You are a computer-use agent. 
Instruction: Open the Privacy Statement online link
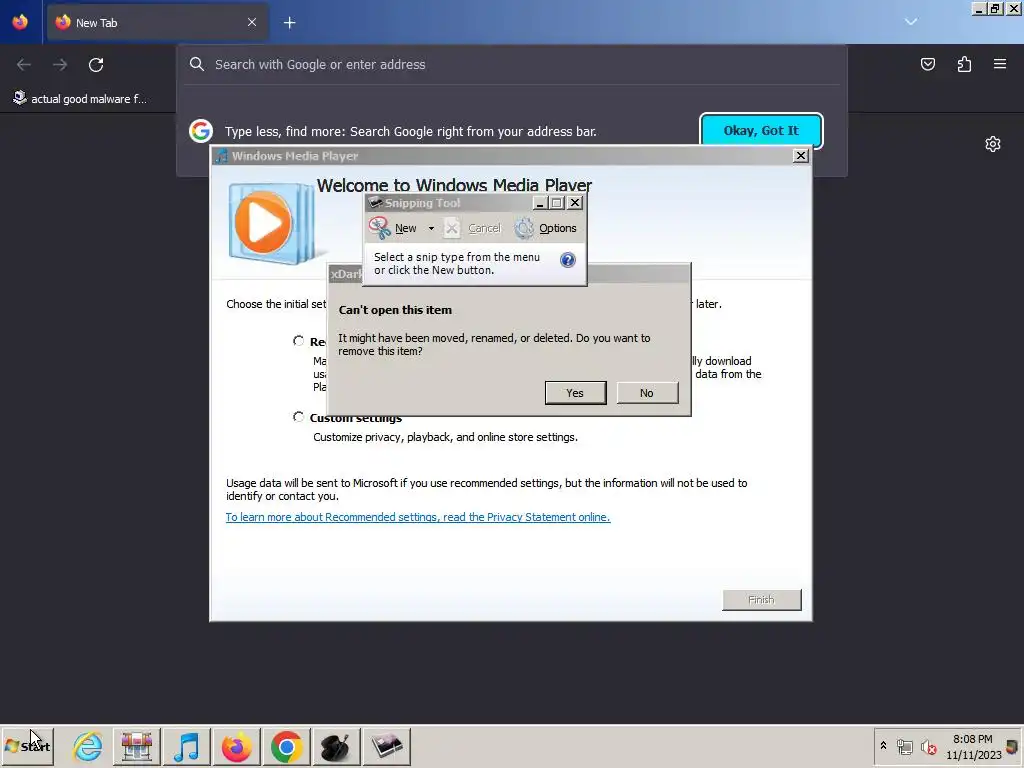418,517
